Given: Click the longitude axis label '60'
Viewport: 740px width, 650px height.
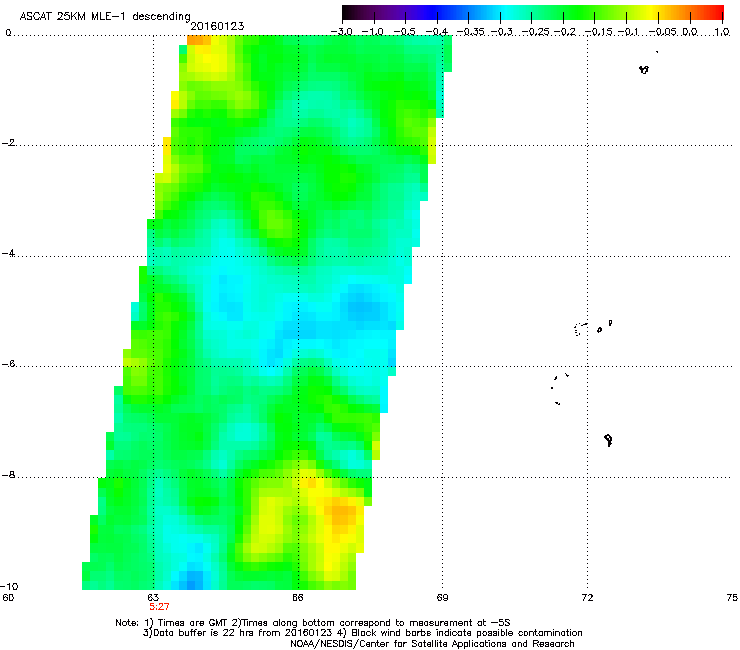Looking at the screenshot, I should tap(8, 598).
